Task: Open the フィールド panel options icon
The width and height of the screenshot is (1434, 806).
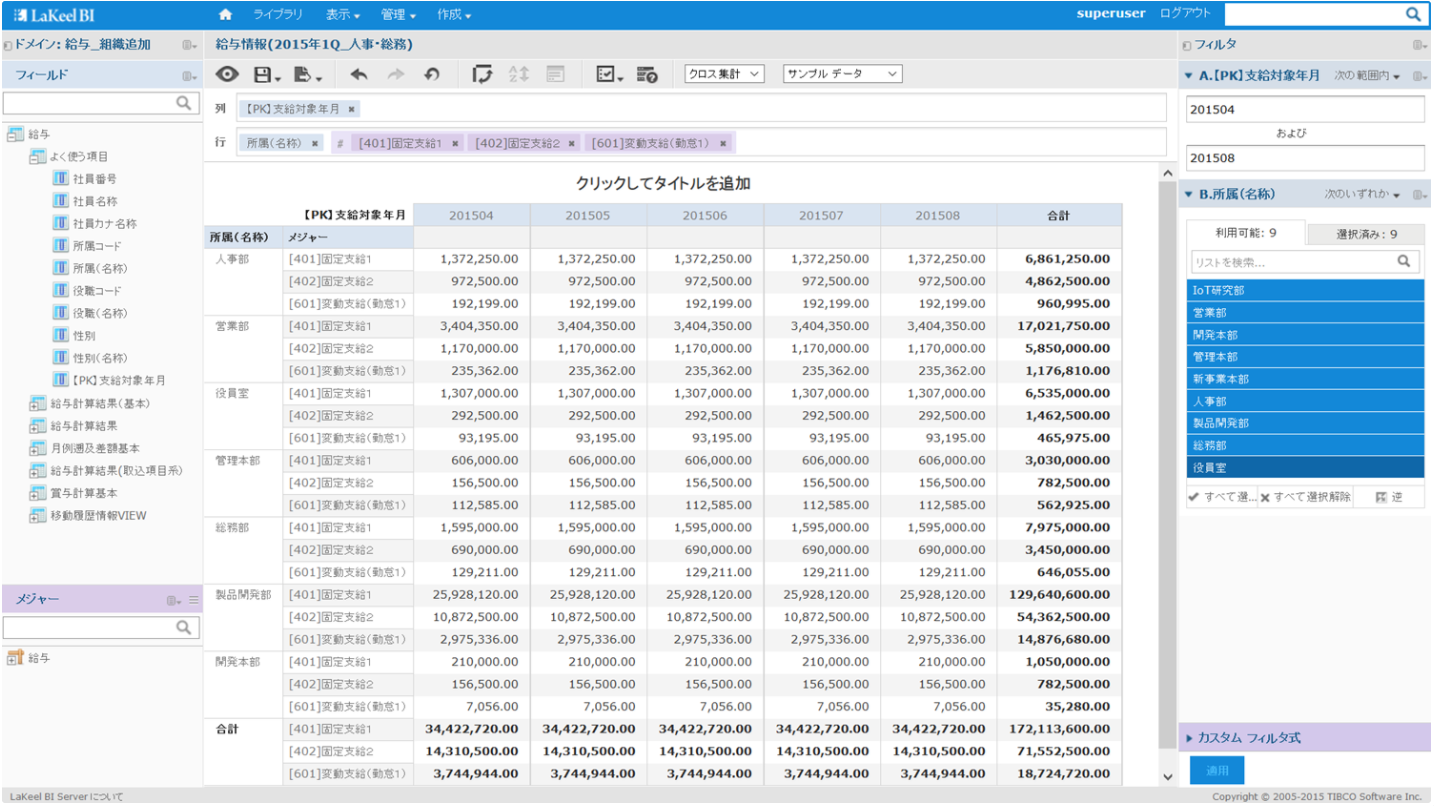Action: (x=189, y=76)
